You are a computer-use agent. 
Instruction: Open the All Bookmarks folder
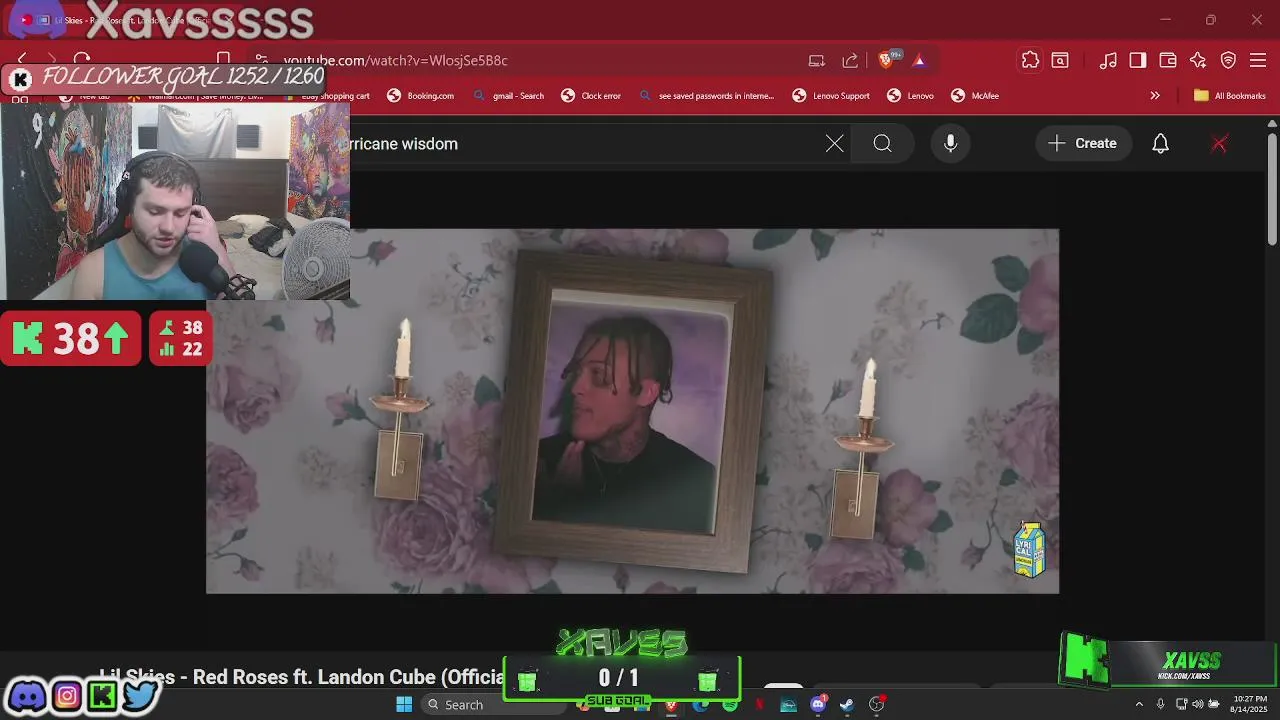point(1230,96)
